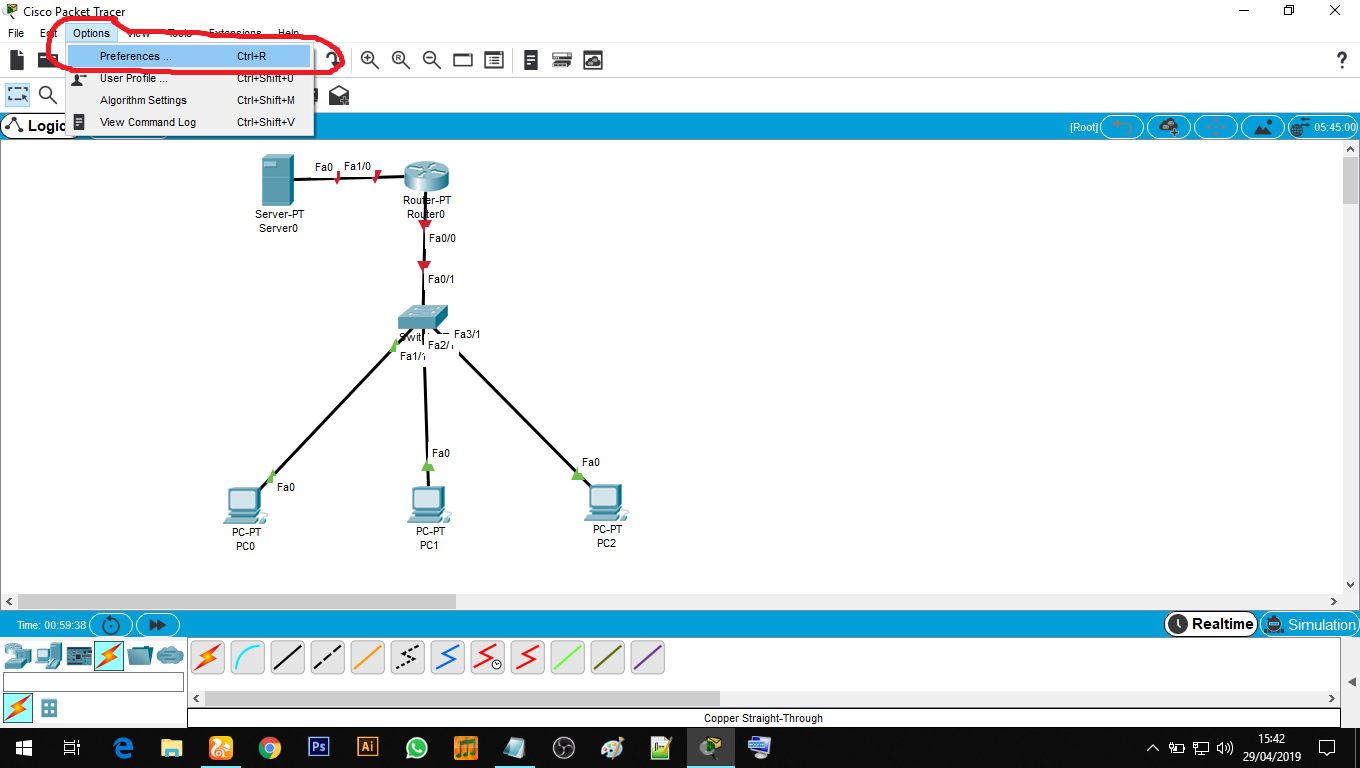Viewport: 1360px width, 768px height.
Task: Select the Multiuser Connection cloud category
Action: coord(170,656)
